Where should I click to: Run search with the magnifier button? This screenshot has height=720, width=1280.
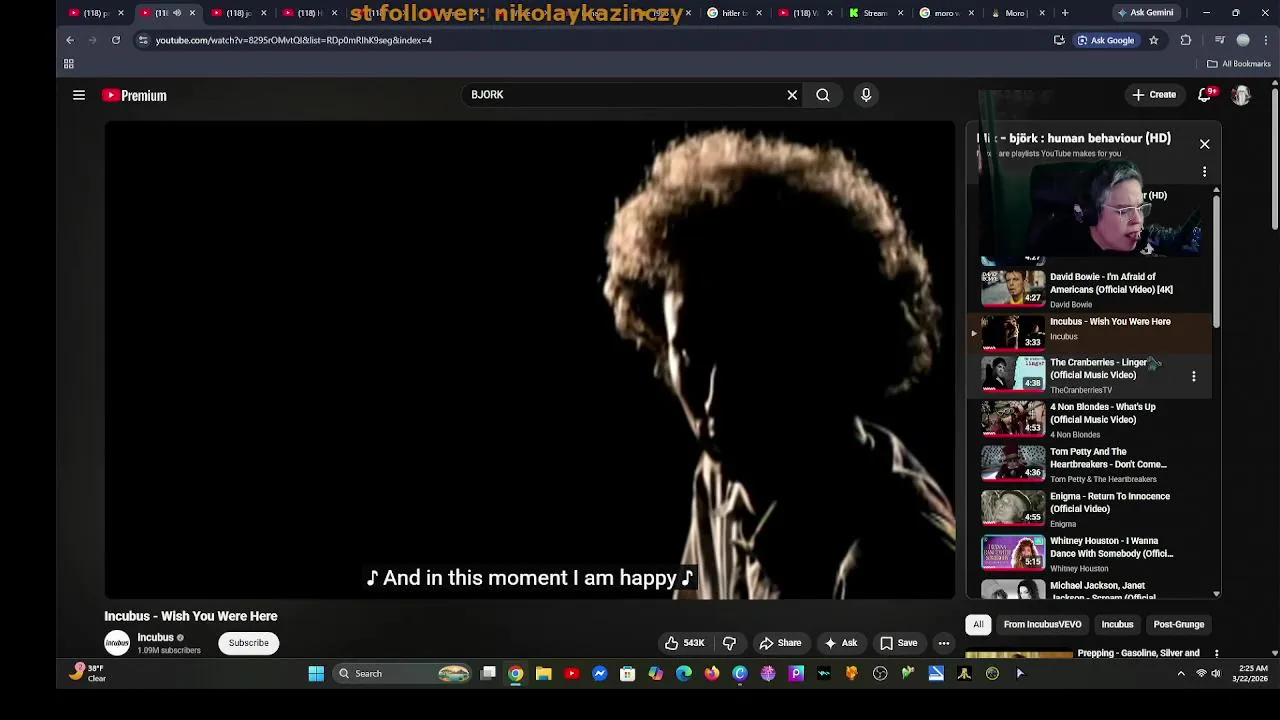tap(822, 95)
